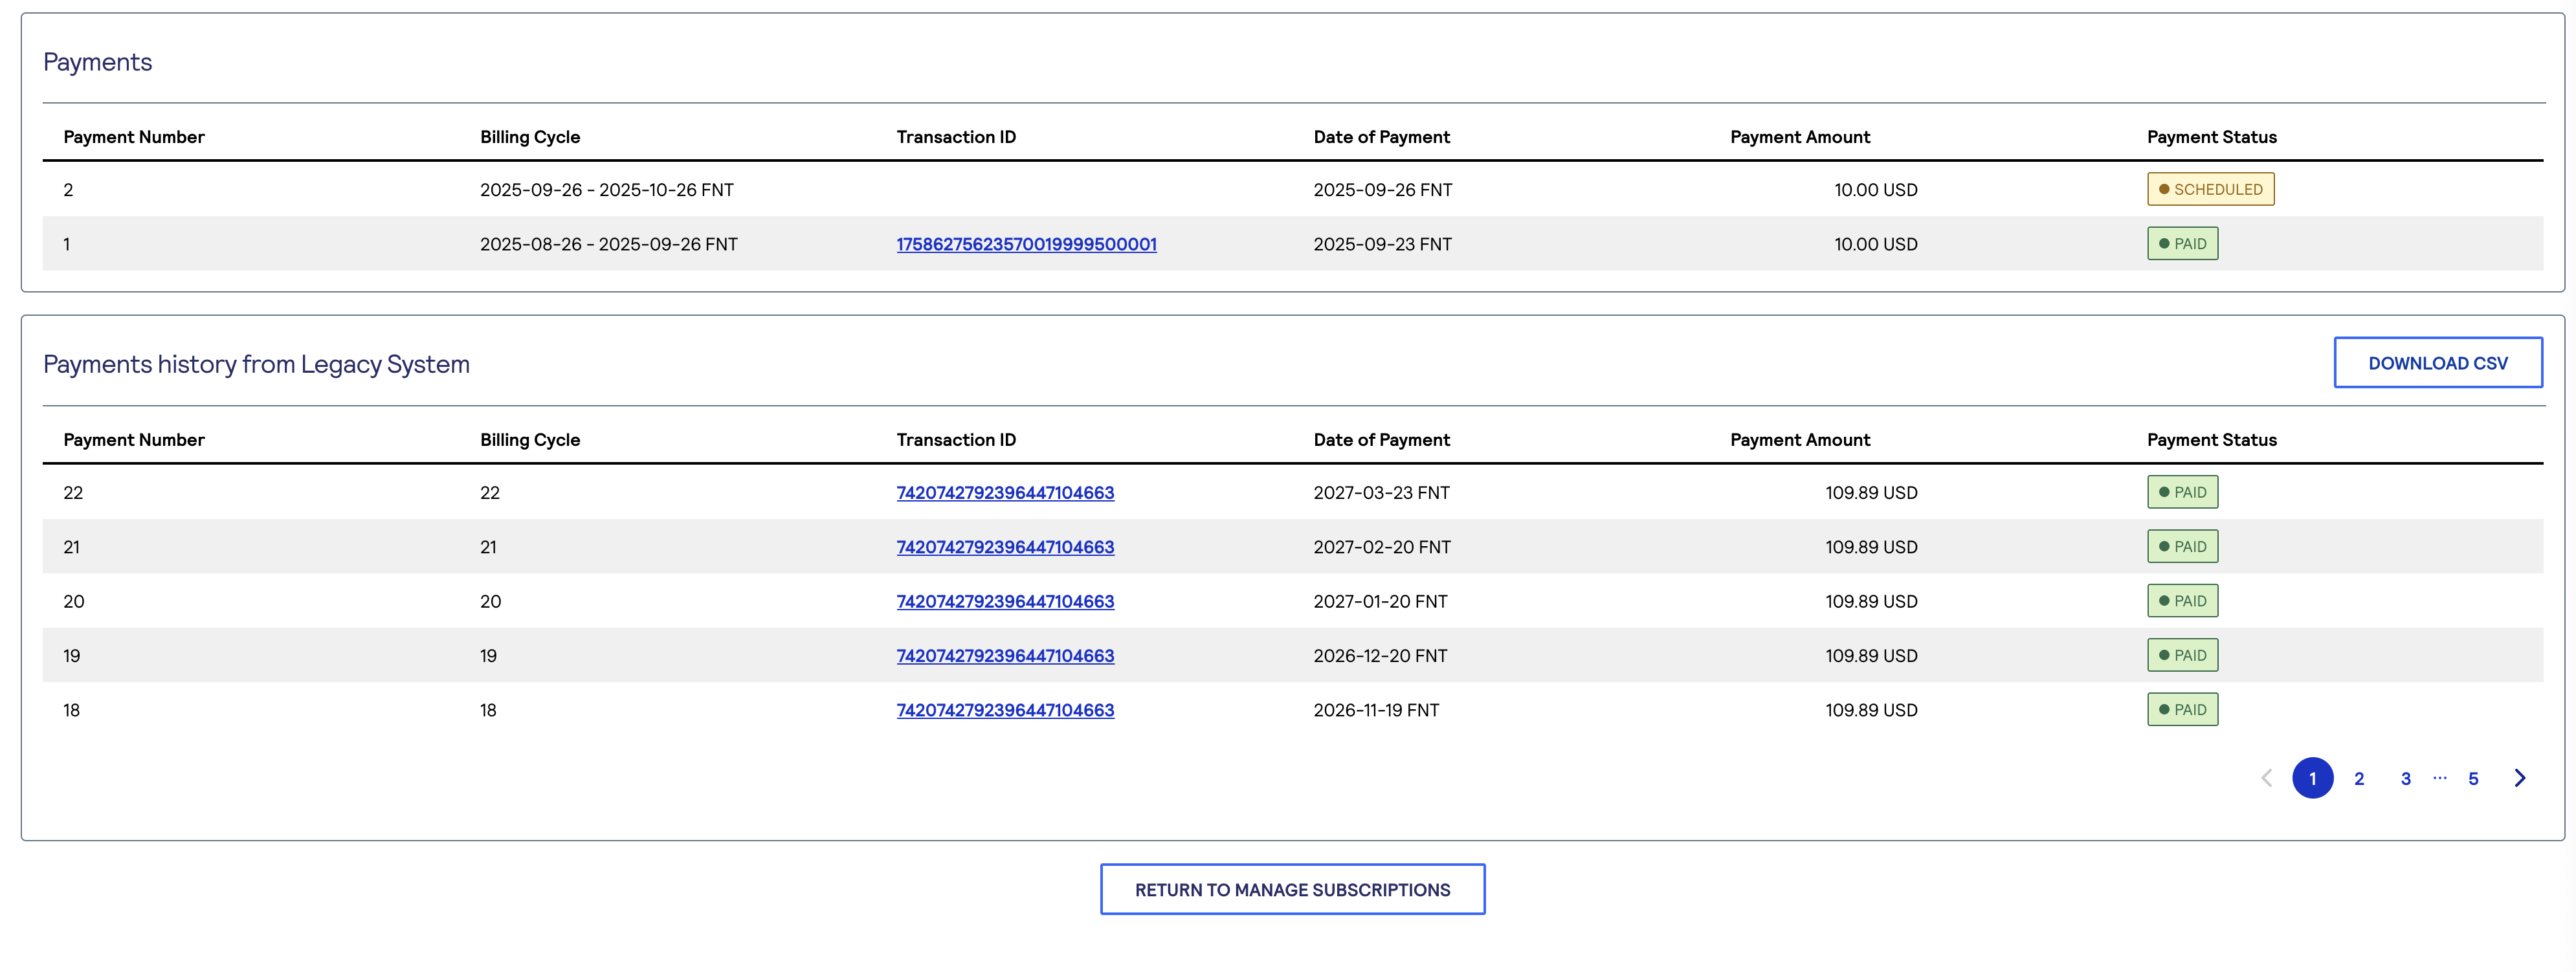
Task: Click DOWNLOAD CSV for legacy payments
Action: (2438, 362)
